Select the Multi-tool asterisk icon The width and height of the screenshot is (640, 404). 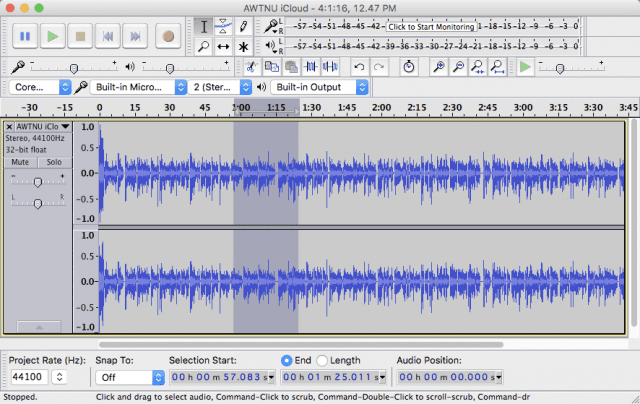[243, 46]
